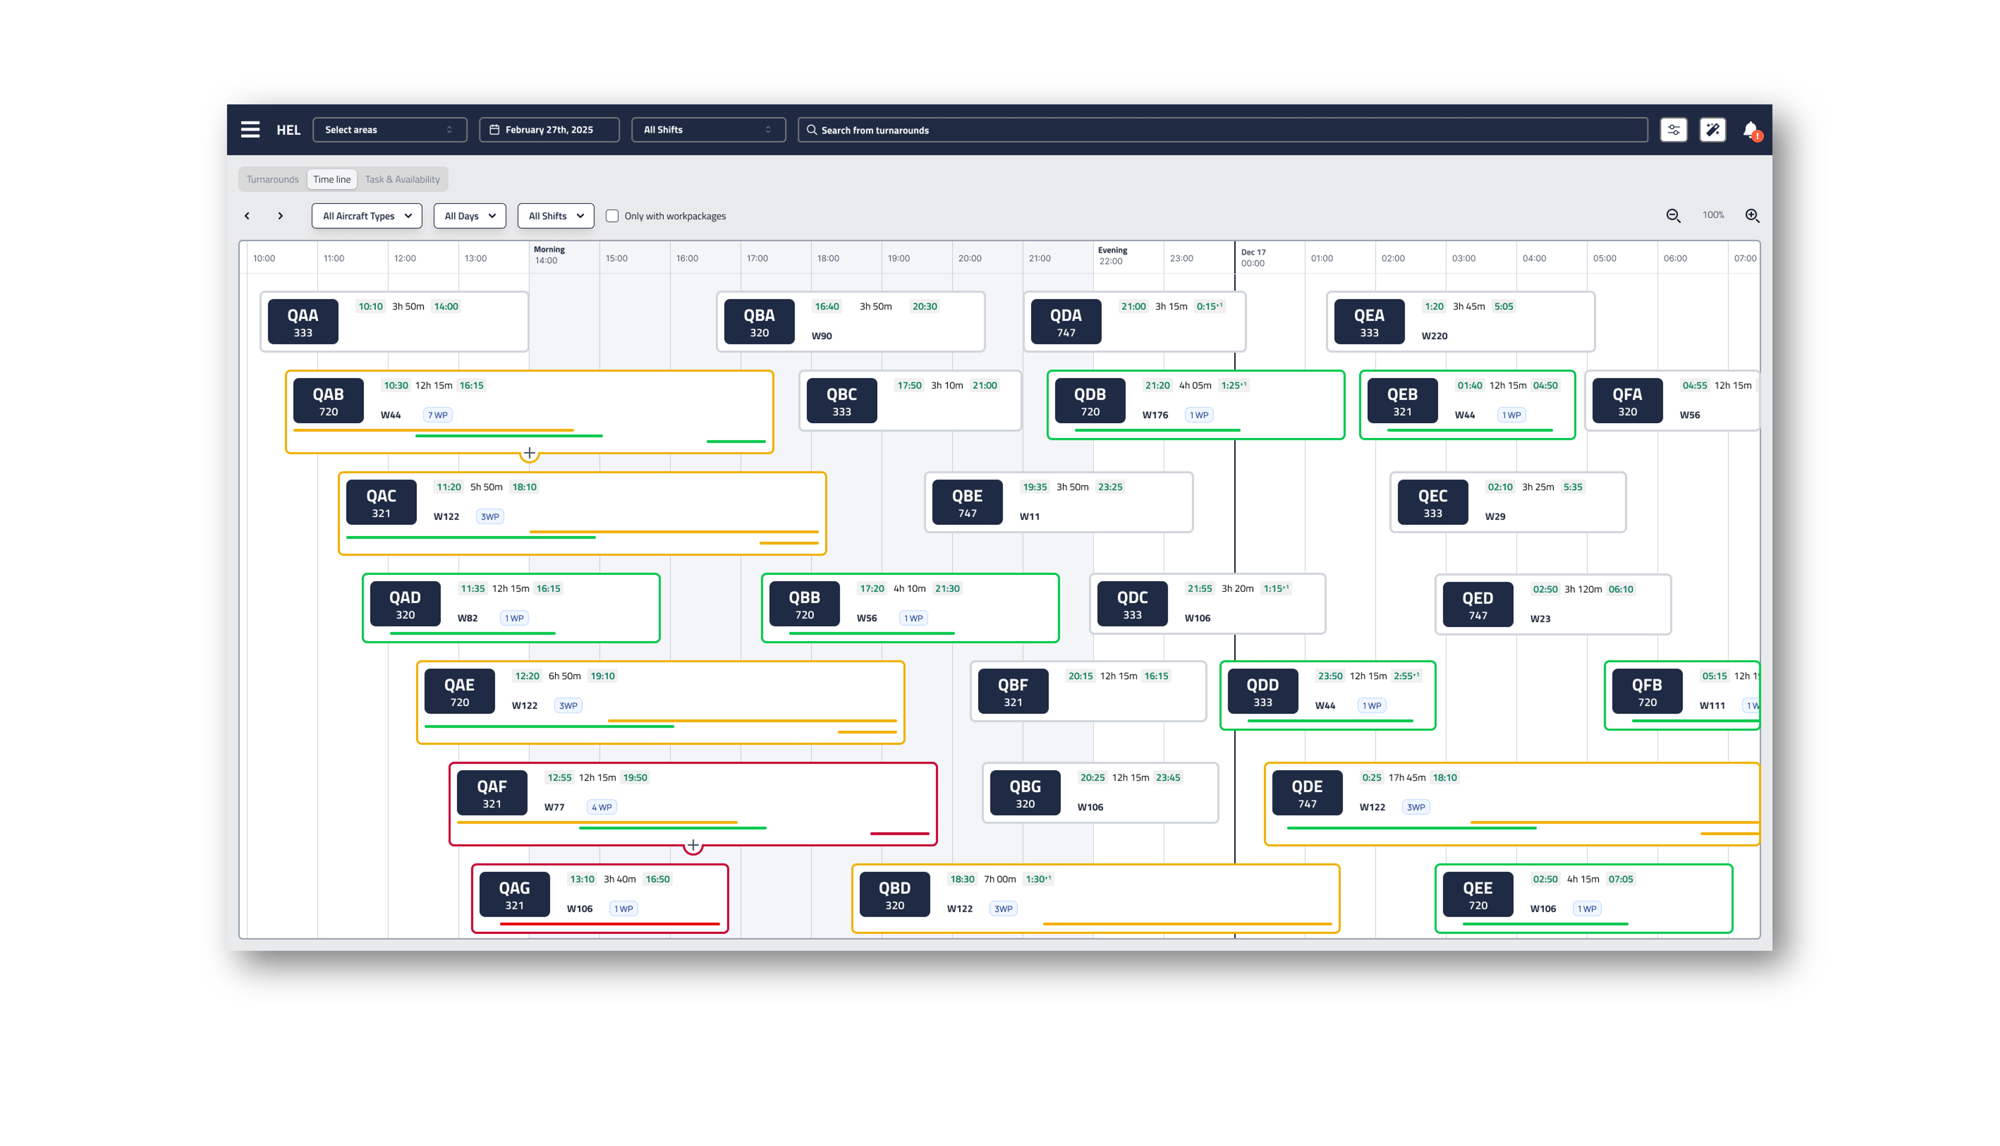The width and height of the screenshot is (2000, 1146).
Task: Open All Shifts dropdown in top bar
Action: click(707, 130)
